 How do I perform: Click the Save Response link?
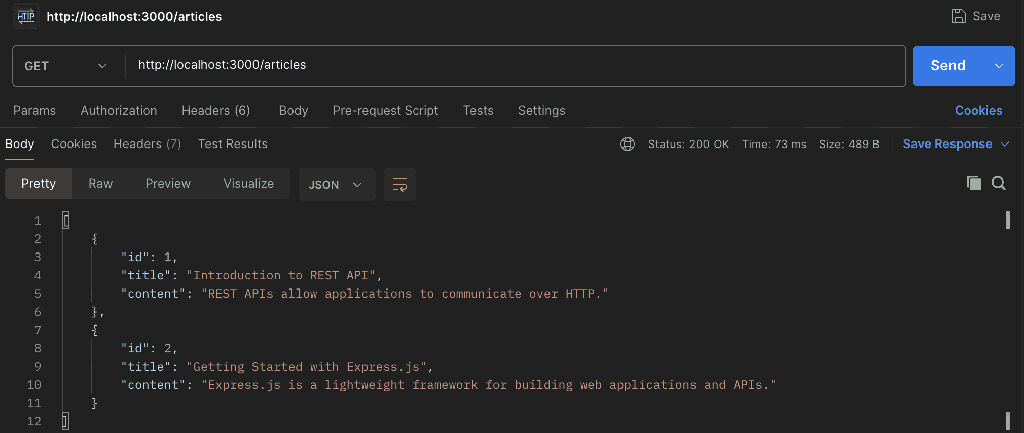coord(947,144)
